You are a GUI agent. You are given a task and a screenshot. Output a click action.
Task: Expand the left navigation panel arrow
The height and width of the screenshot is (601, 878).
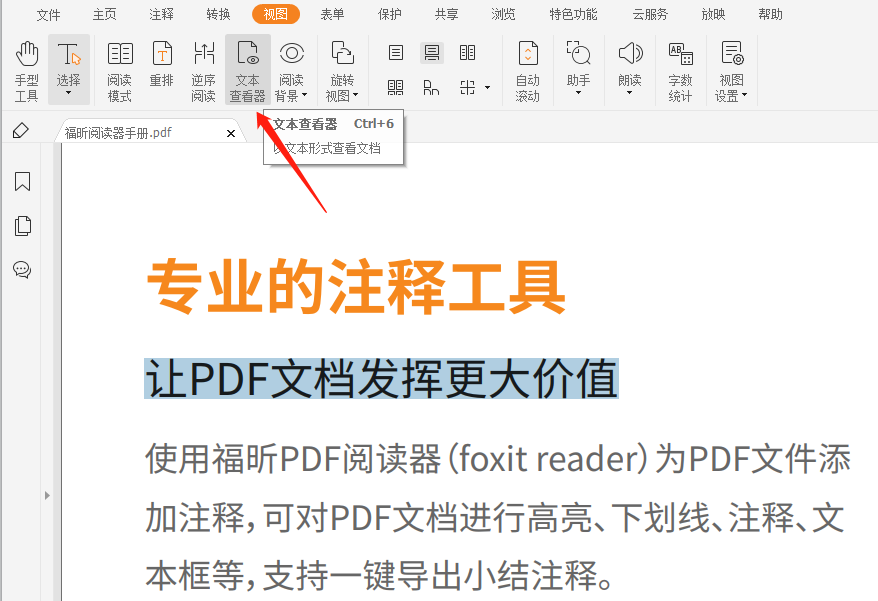pyautogui.click(x=47, y=495)
